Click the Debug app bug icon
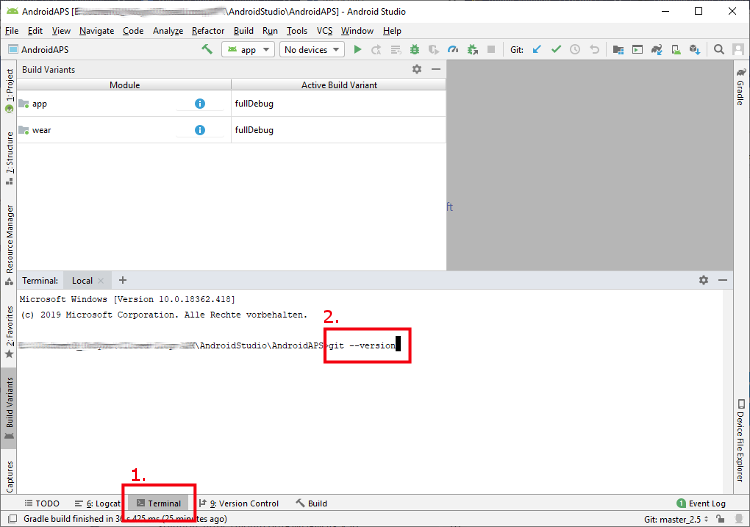Screen dimensions: 750x527 pyautogui.click(x=415, y=49)
